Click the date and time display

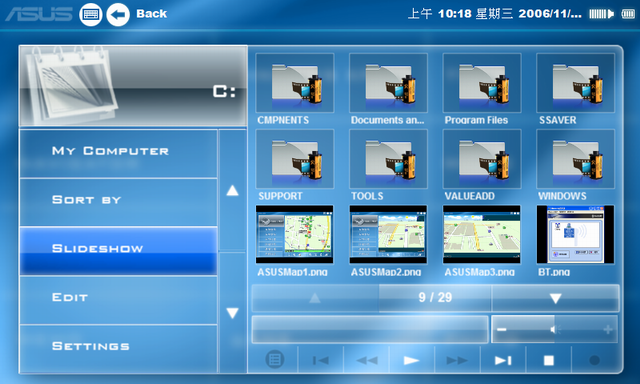point(494,14)
